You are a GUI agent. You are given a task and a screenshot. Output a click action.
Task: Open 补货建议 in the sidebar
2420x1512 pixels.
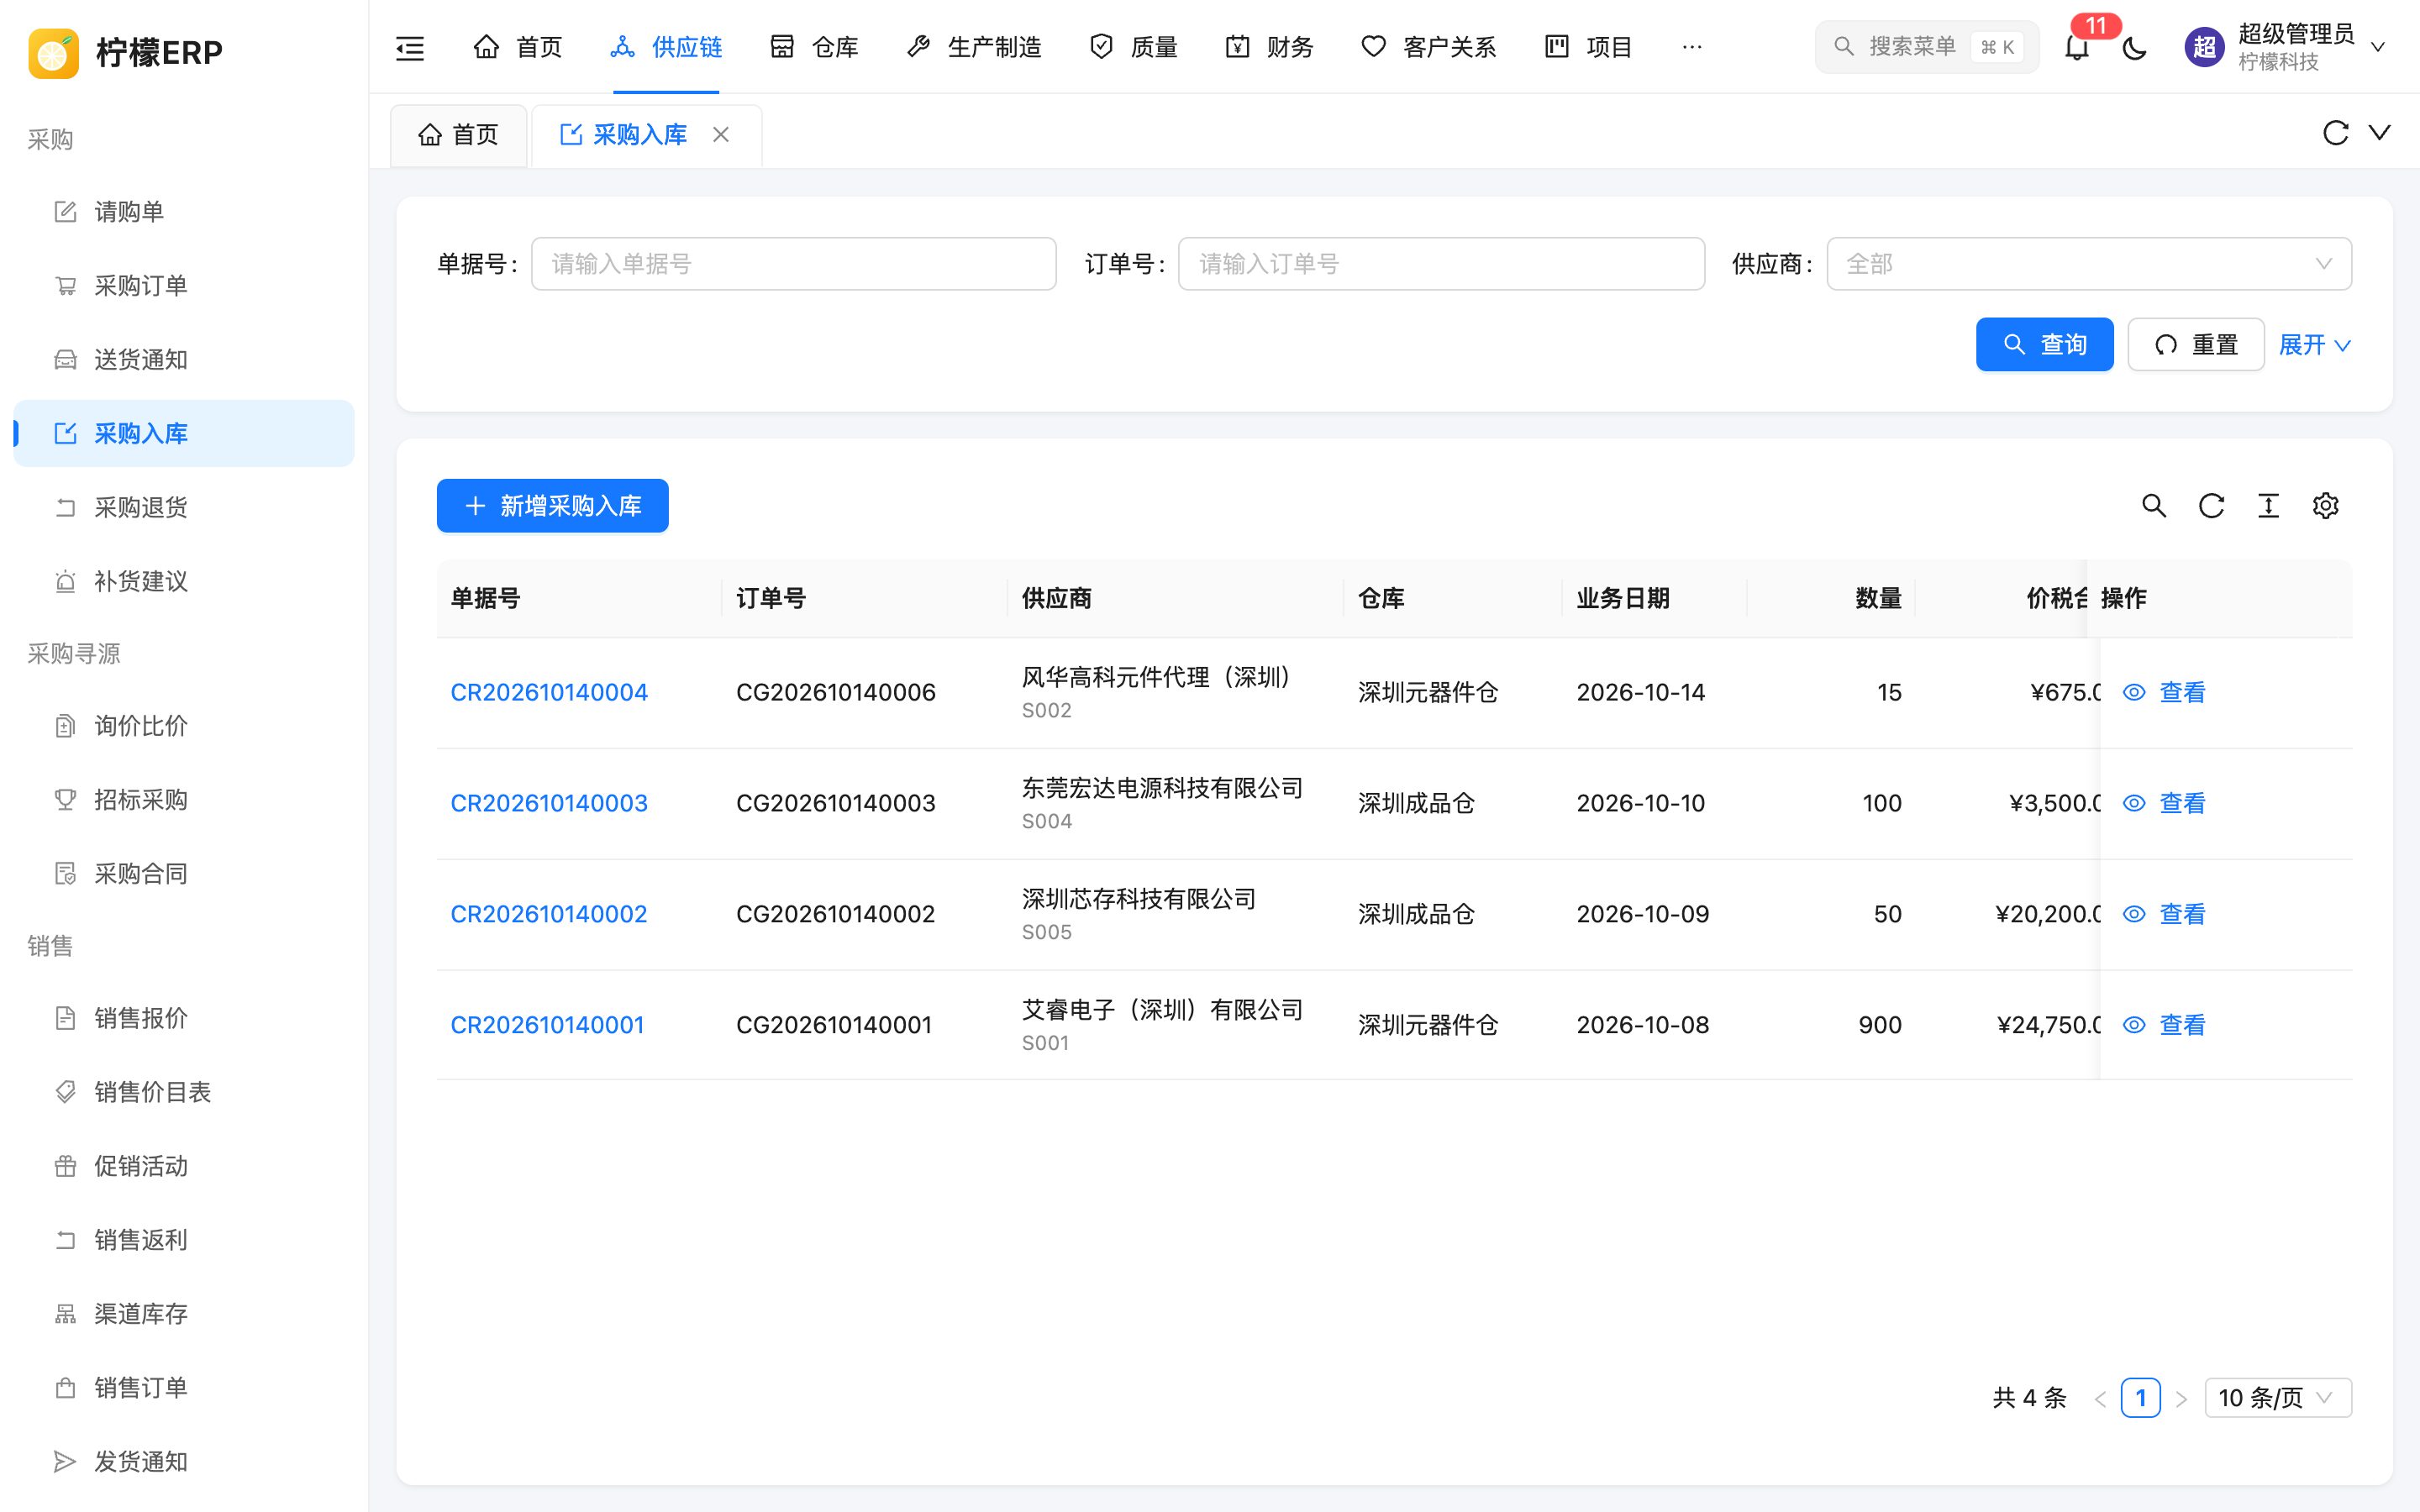pos(184,581)
